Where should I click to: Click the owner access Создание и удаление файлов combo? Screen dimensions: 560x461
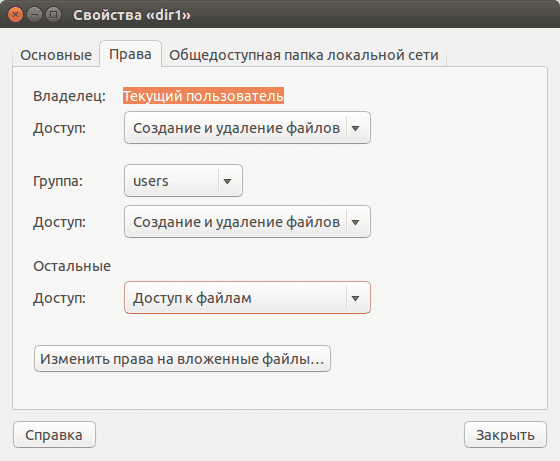tap(247, 128)
